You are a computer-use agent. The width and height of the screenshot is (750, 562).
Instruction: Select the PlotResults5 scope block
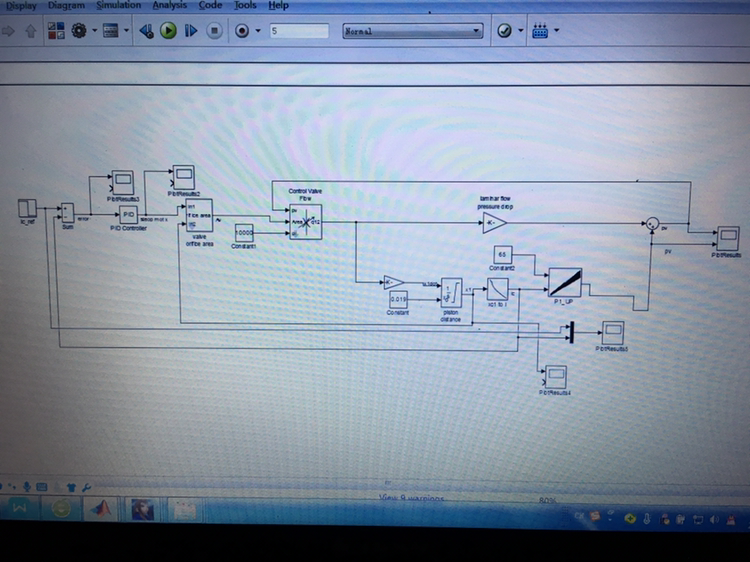pyautogui.click(x=613, y=332)
